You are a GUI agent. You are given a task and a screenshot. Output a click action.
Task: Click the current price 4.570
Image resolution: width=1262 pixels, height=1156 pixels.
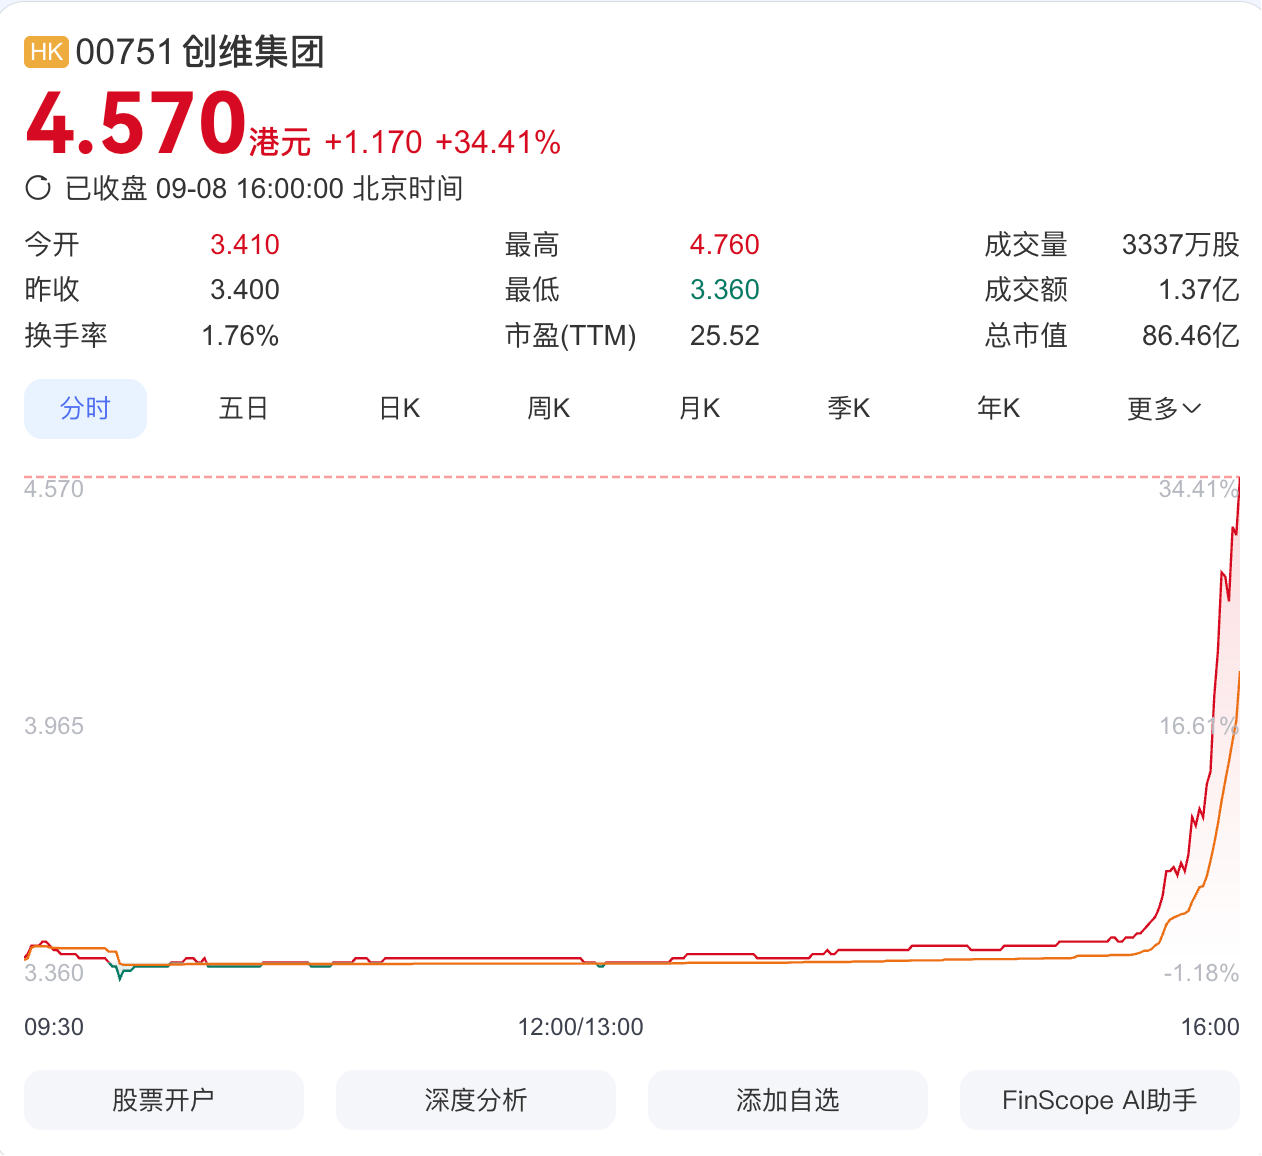coord(136,125)
